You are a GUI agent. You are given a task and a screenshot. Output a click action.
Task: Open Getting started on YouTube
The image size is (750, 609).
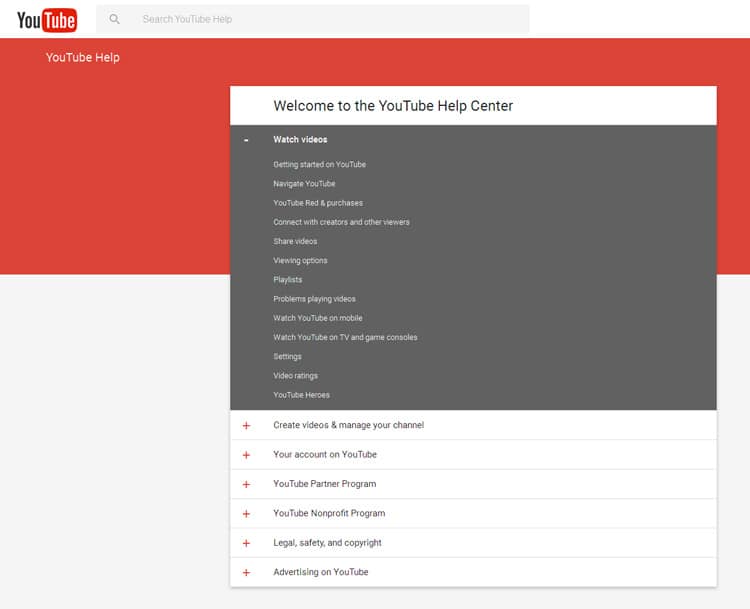pos(320,165)
